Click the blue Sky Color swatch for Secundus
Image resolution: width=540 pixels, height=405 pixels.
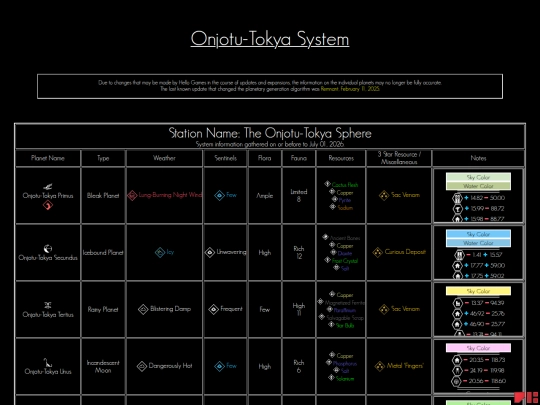(478, 235)
